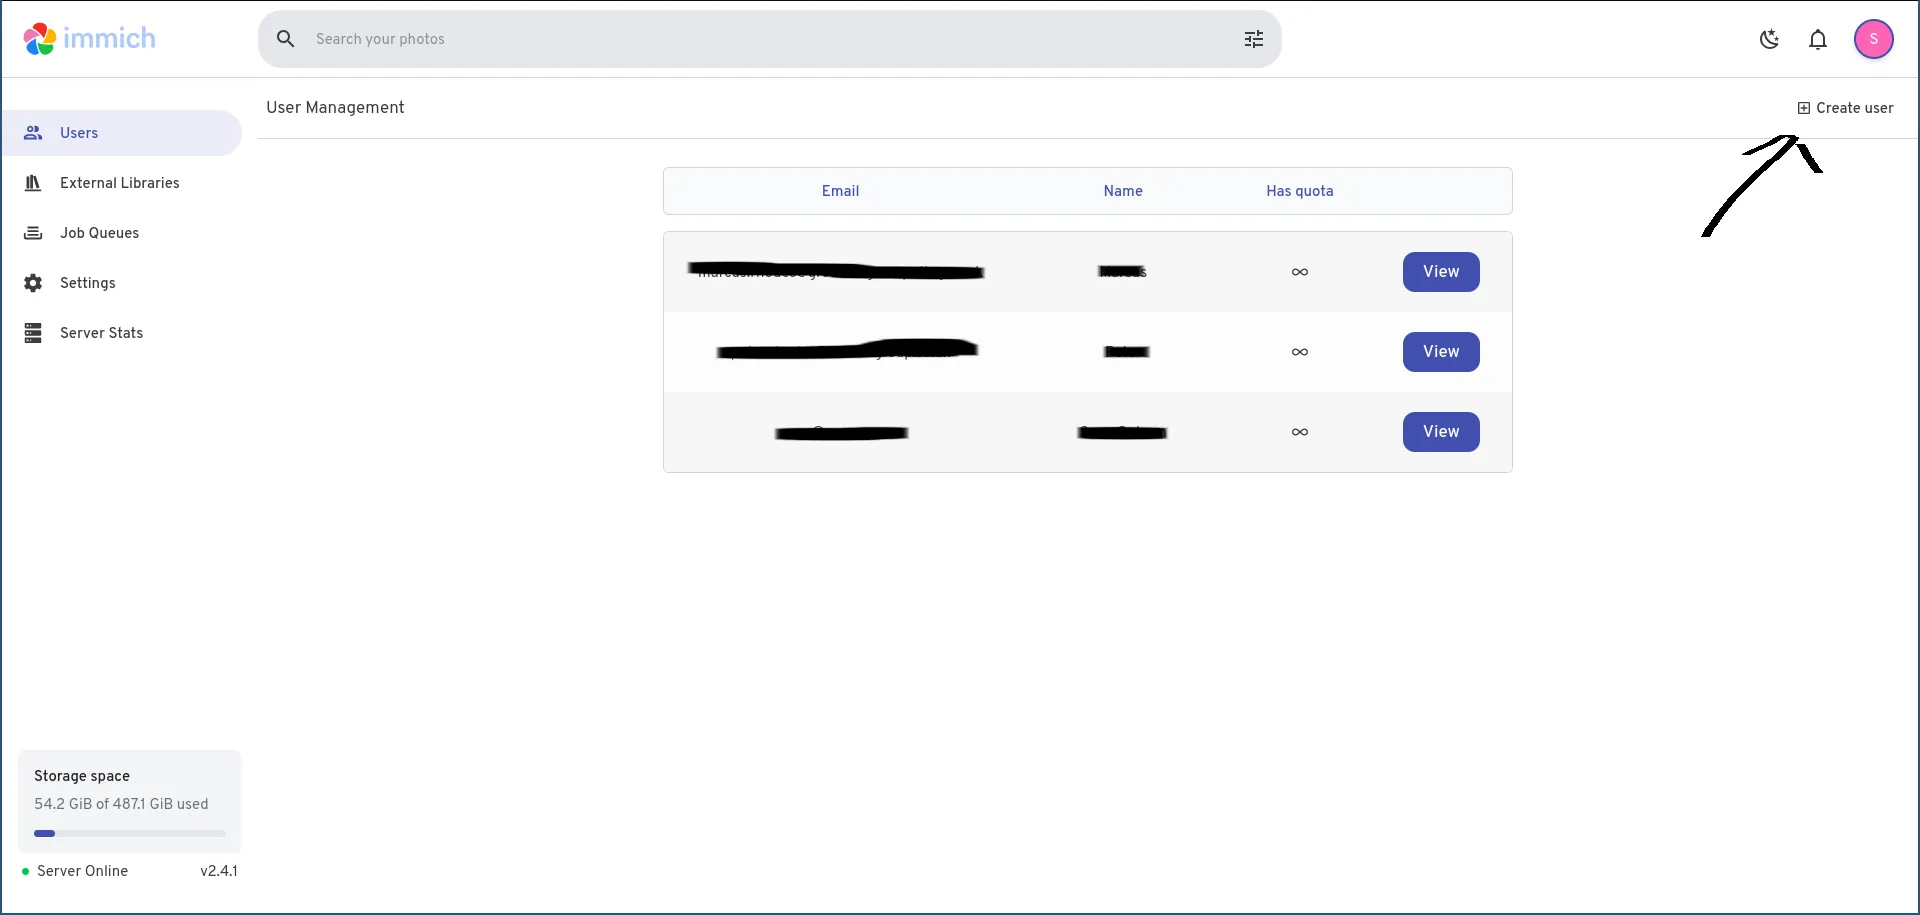This screenshot has width=1920, height=915.
Task: Open Job Queues from the sidebar icon
Action: (34, 232)
